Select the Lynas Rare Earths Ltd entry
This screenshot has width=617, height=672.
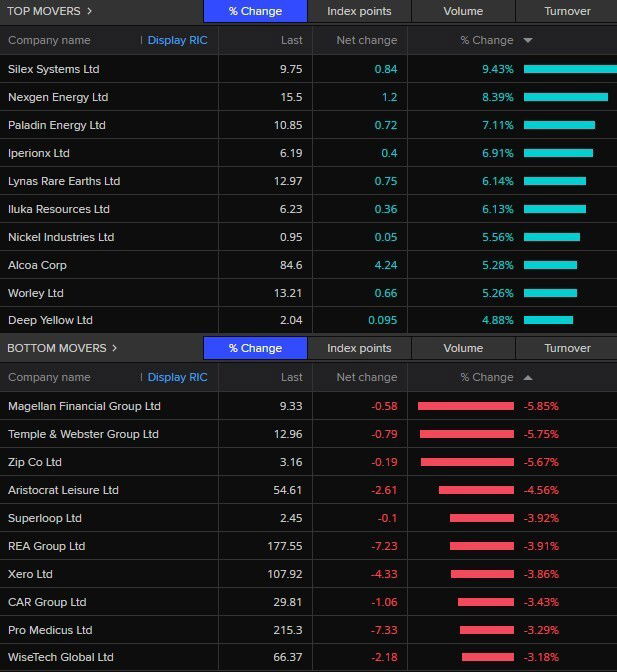click(x=64, y=181)
